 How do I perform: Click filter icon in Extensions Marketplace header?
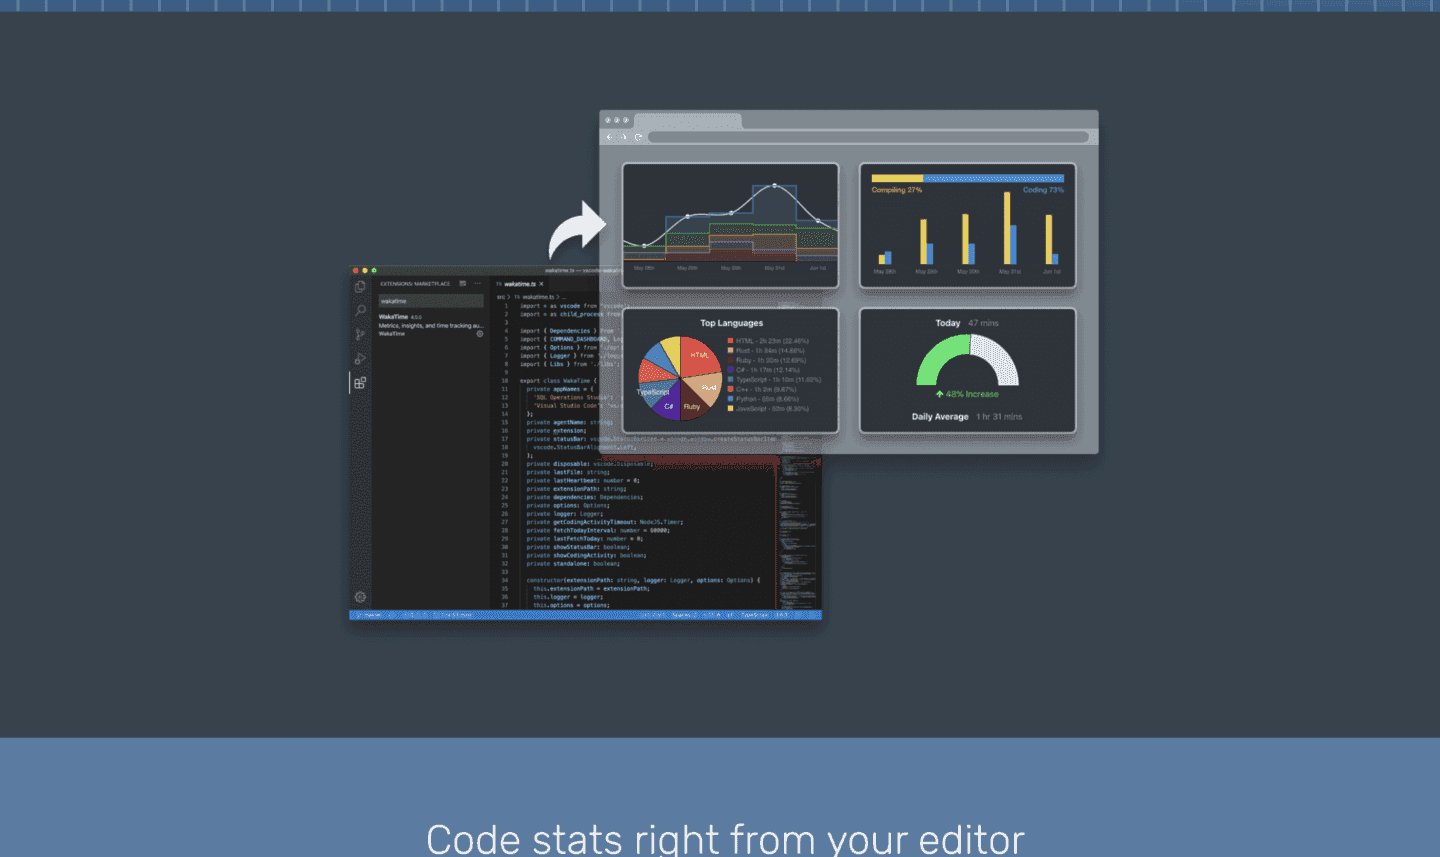462,284
